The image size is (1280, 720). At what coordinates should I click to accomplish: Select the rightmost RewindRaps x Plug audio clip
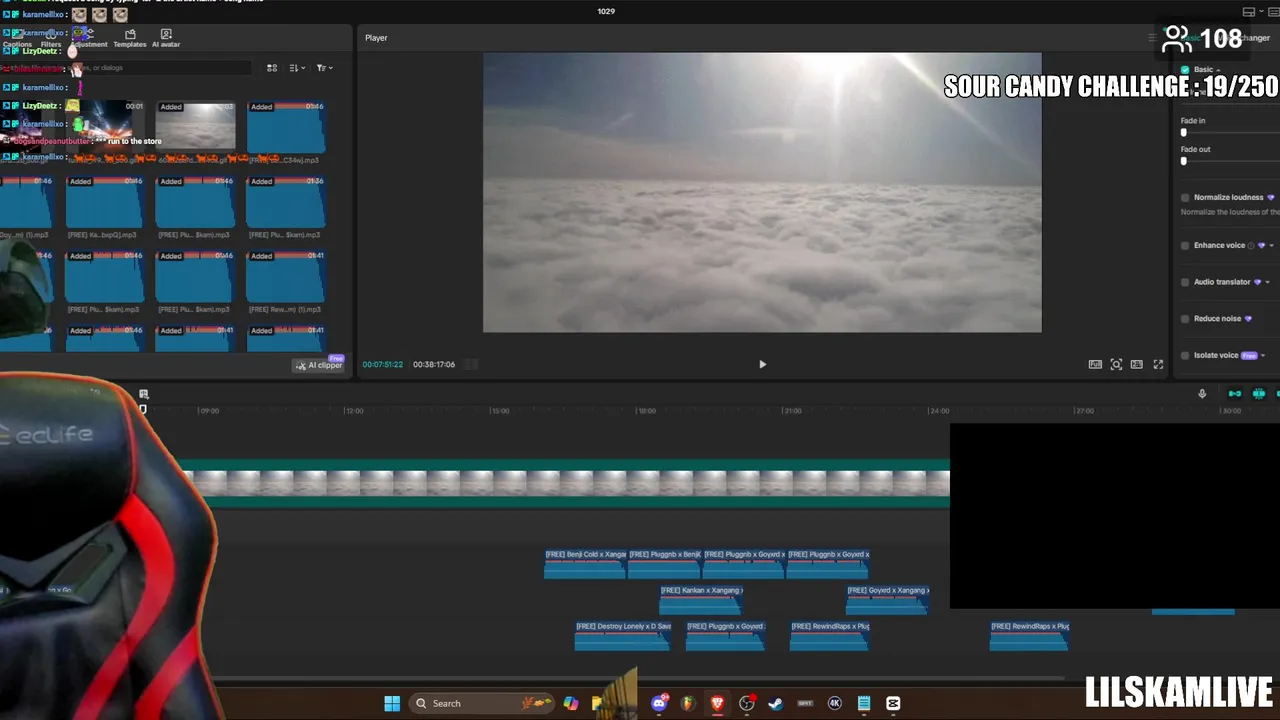point(1030,636)
